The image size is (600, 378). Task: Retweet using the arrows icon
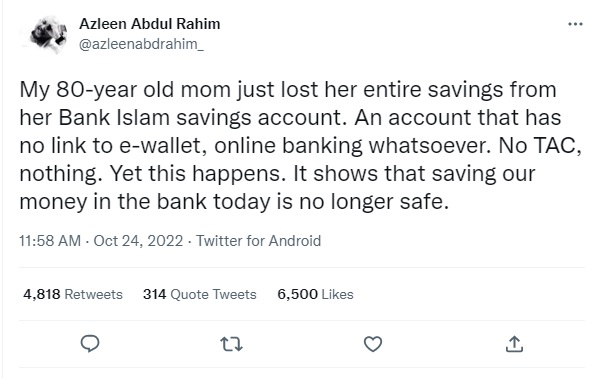[x=232, y=344]
